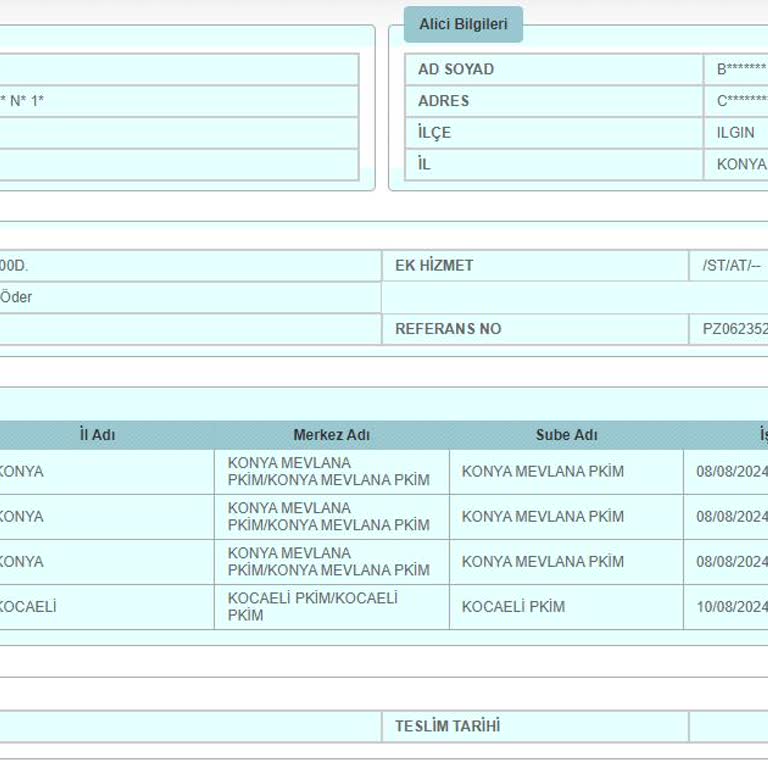Select the ADRES label cell
The height and width of the screenshot is (768, 768).
pos(554,101)
